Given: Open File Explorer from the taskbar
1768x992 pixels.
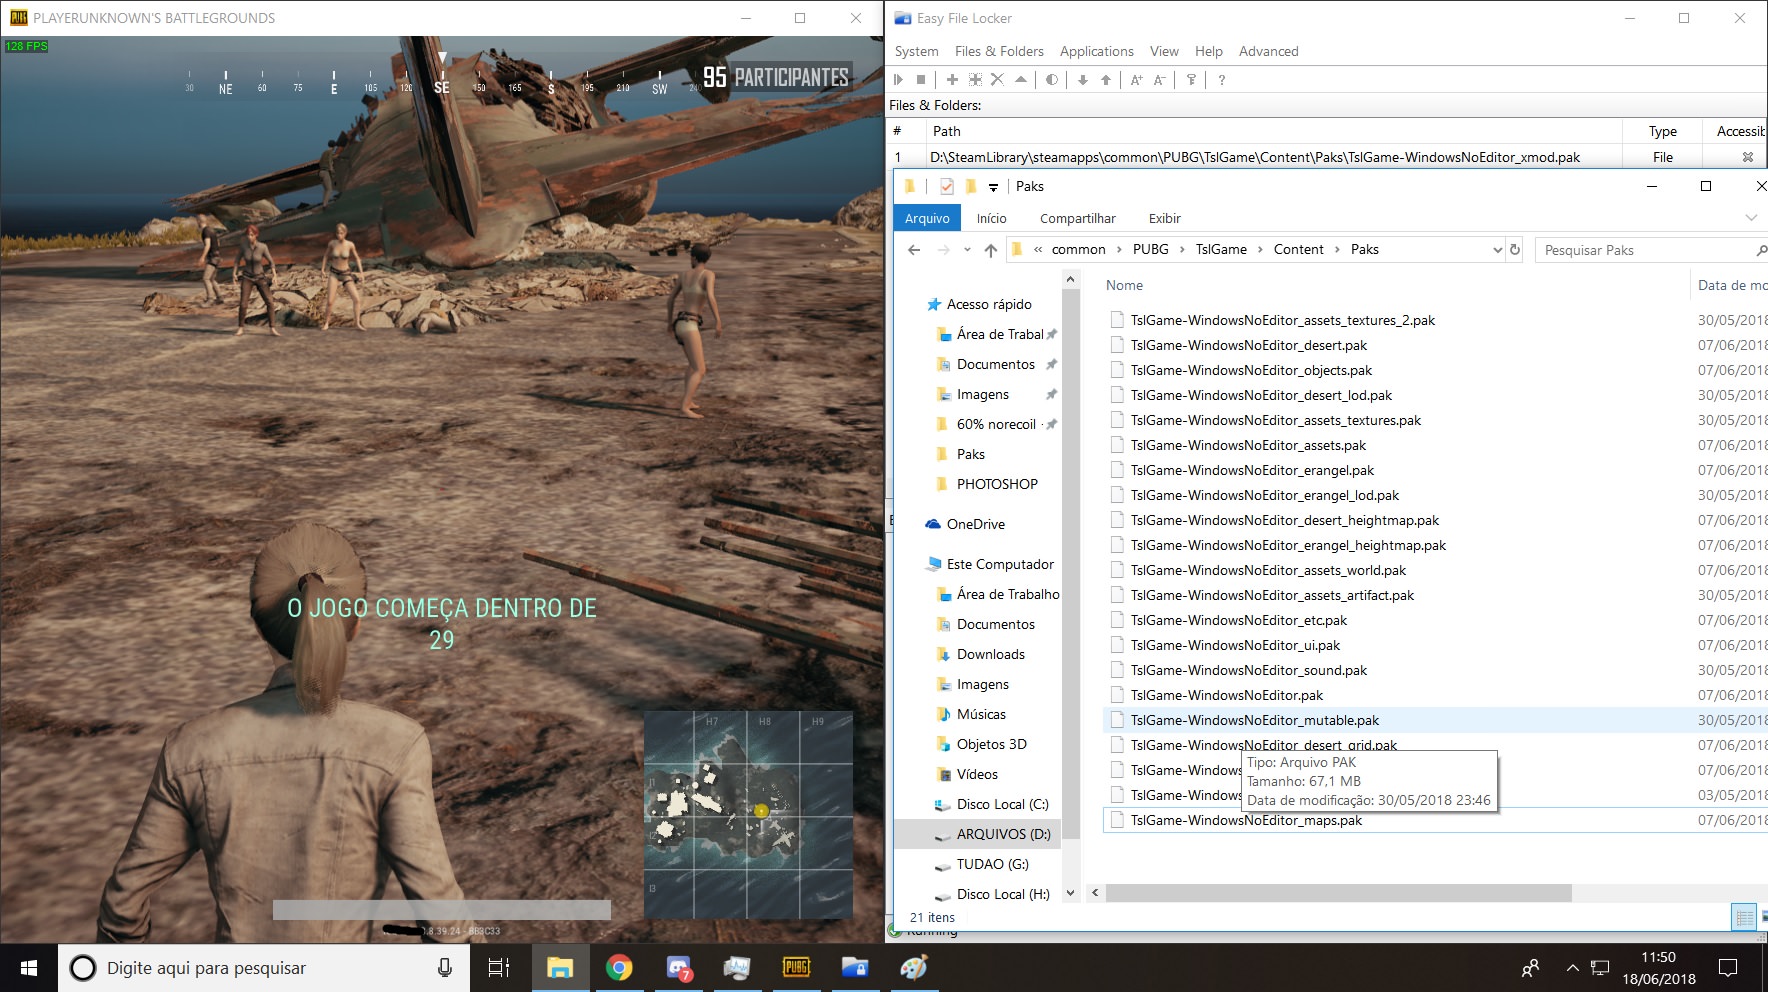Looking at the screenshot, I should point(560,967).
